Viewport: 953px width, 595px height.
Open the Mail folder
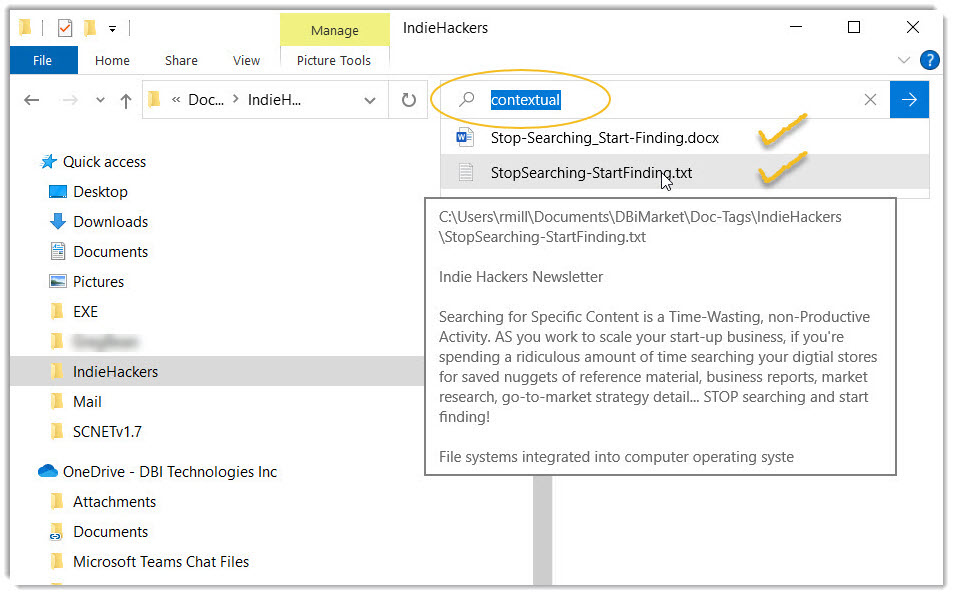pyautogui.click(x=87, y=401)
